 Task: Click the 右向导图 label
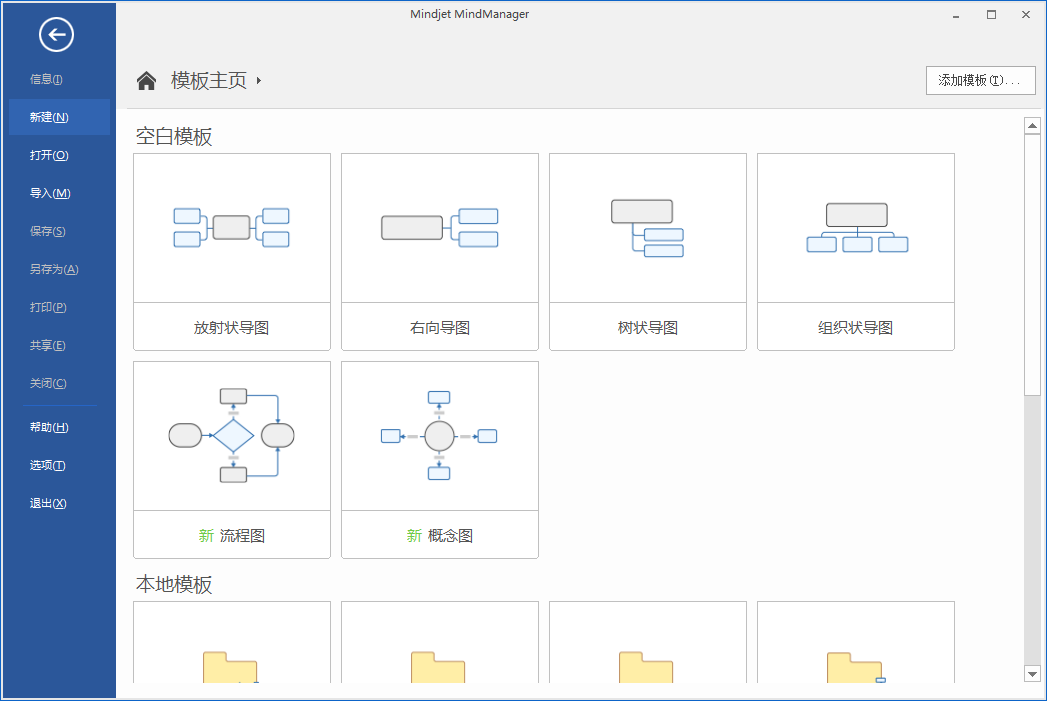pyautogui.click(x=439, y=328)
